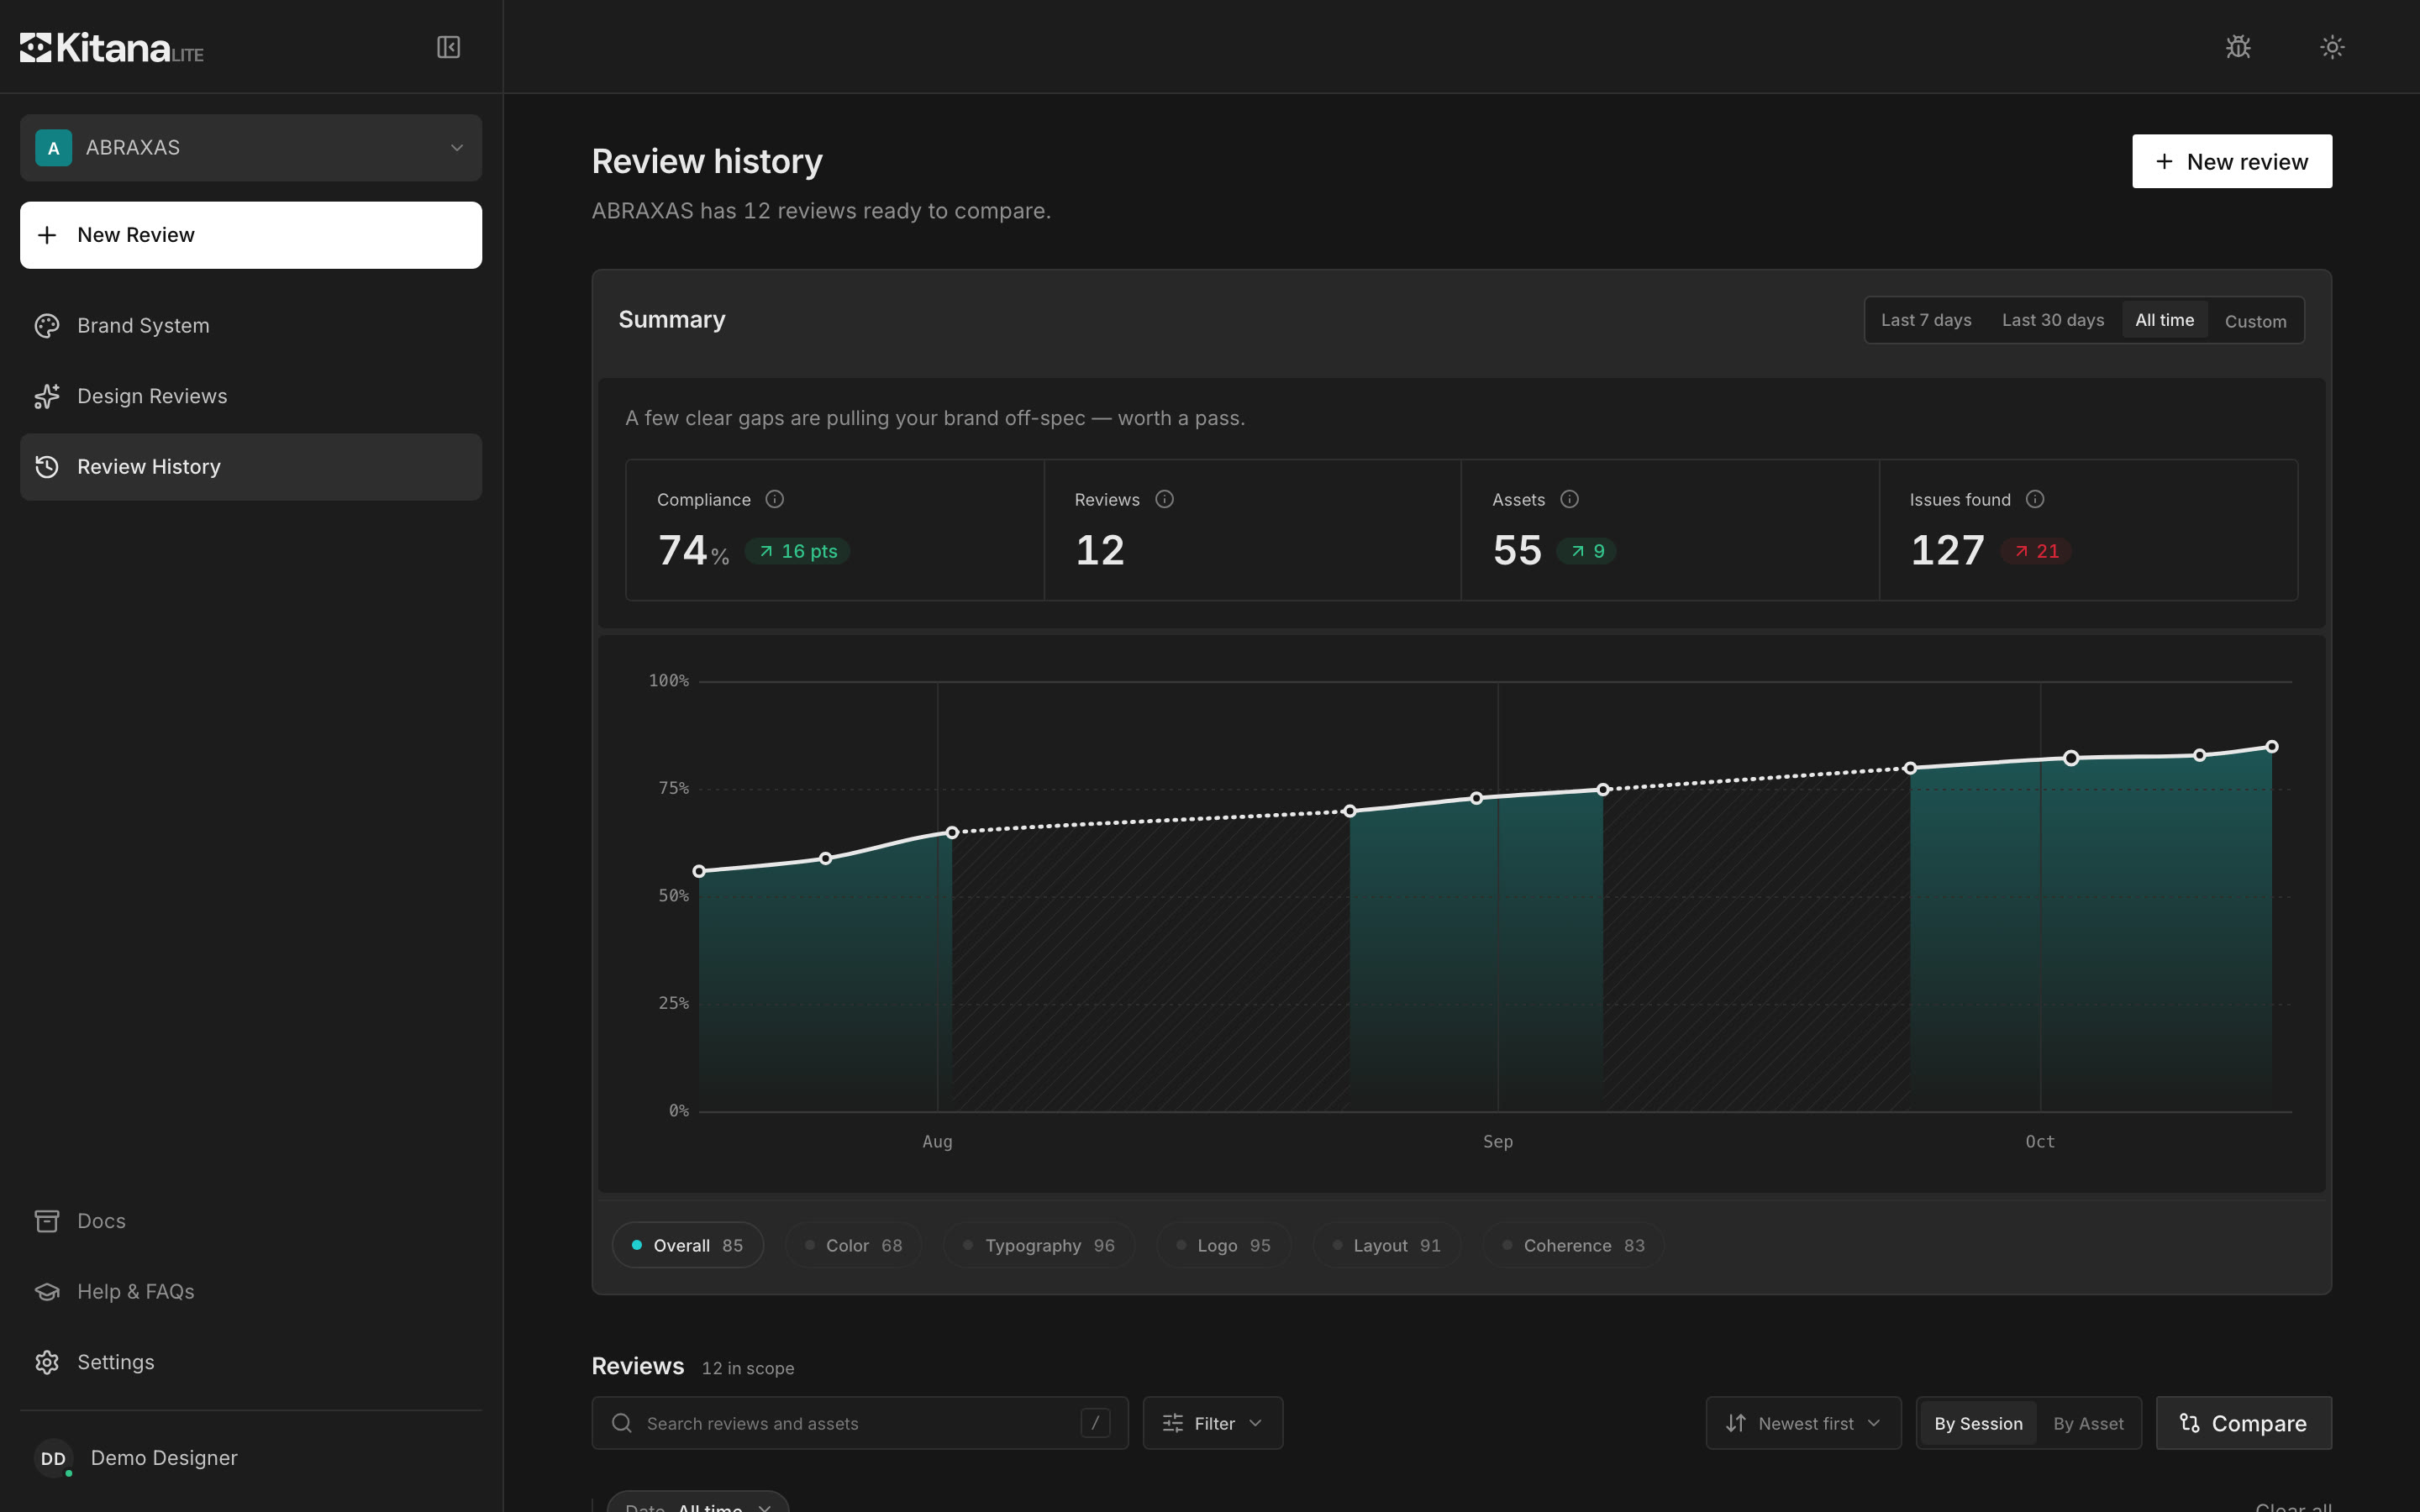Viewport: 2420px width, 1512px height.
Task: Show Issues found info icon
Action: [2035, 499]
